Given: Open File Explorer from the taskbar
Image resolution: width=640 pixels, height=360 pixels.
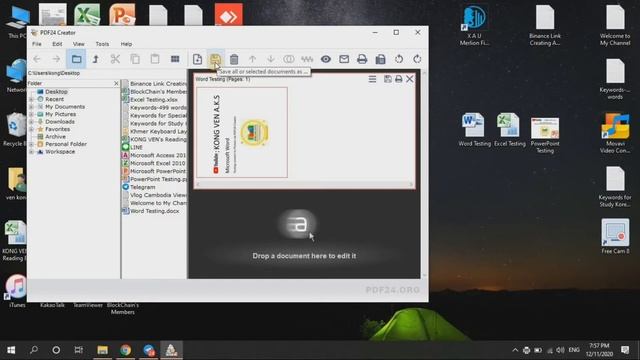Looking at the screenshot, I should click(x=102, y=350).
